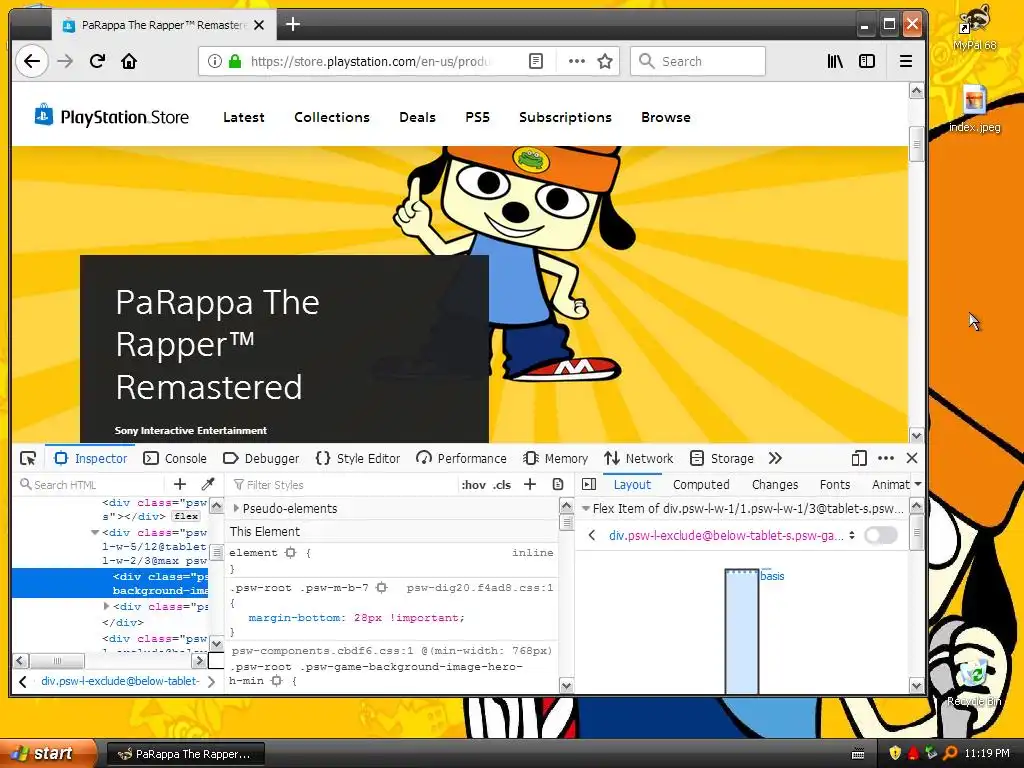Show sidebars icon in browser toolbar

coord(867,61)
